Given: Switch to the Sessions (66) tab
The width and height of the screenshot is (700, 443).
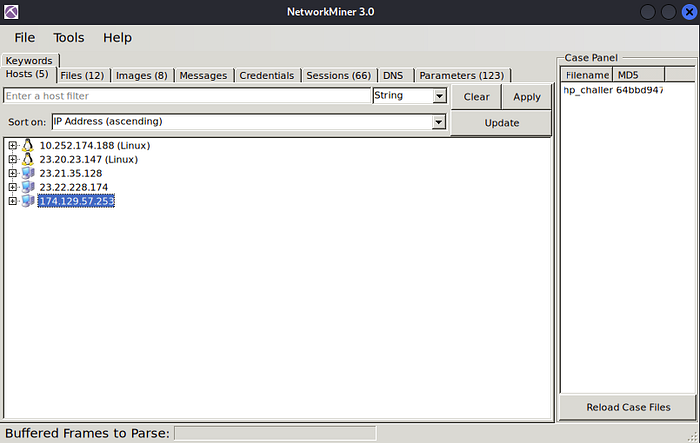Looking at the screenshot, I should click(x=338, y=75).
